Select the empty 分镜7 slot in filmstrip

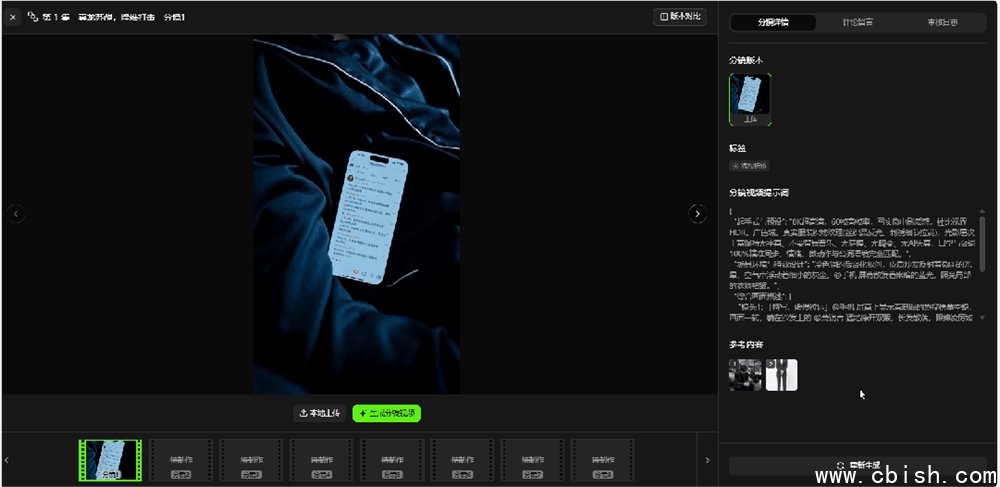pyautogui.click(x=531, y=460)
